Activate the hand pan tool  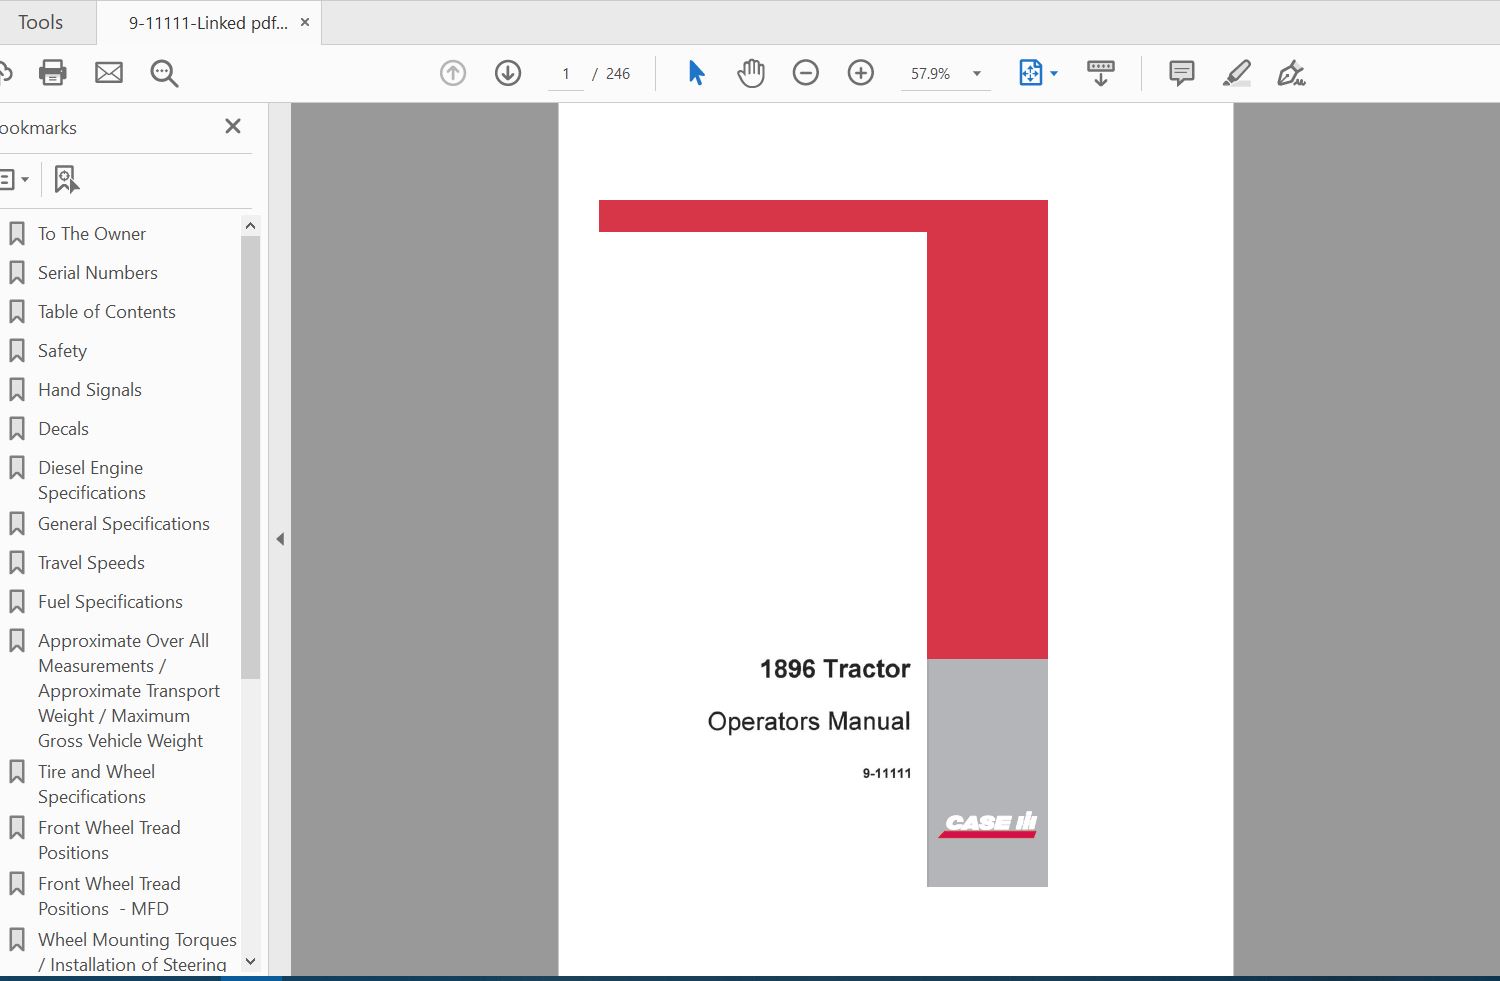click(751, 73)
